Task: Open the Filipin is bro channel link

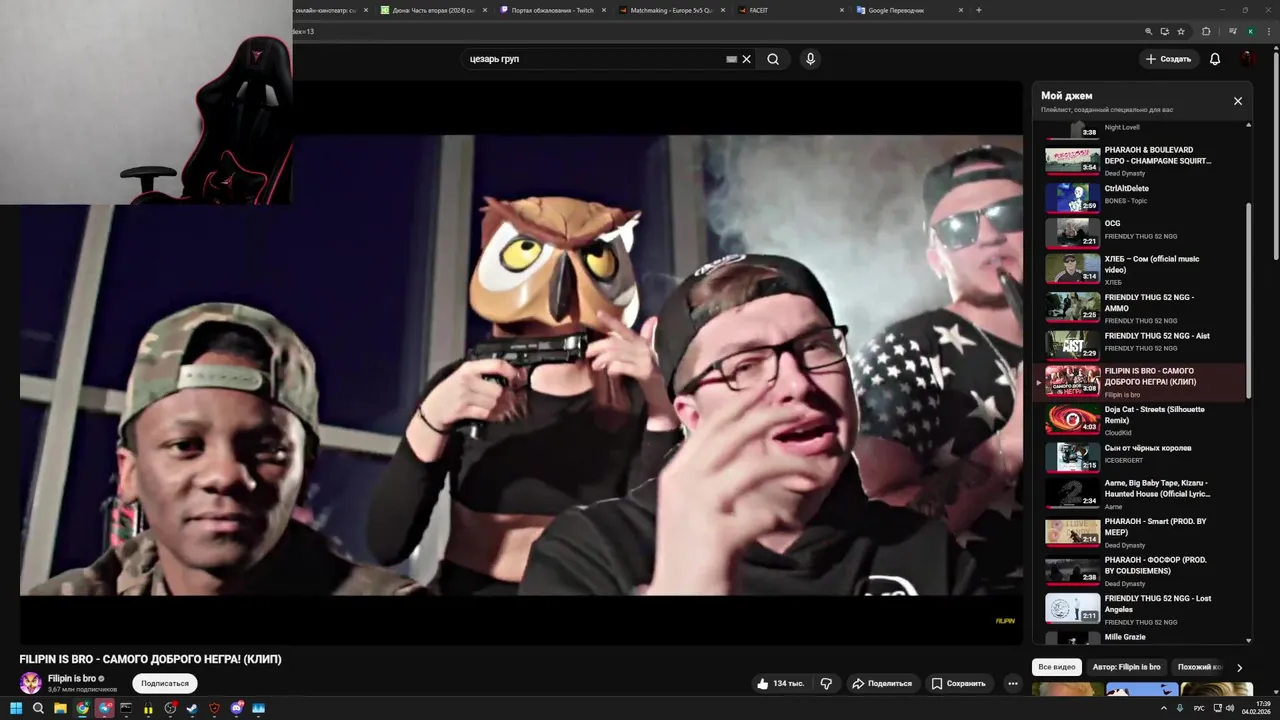Action: 72,678
